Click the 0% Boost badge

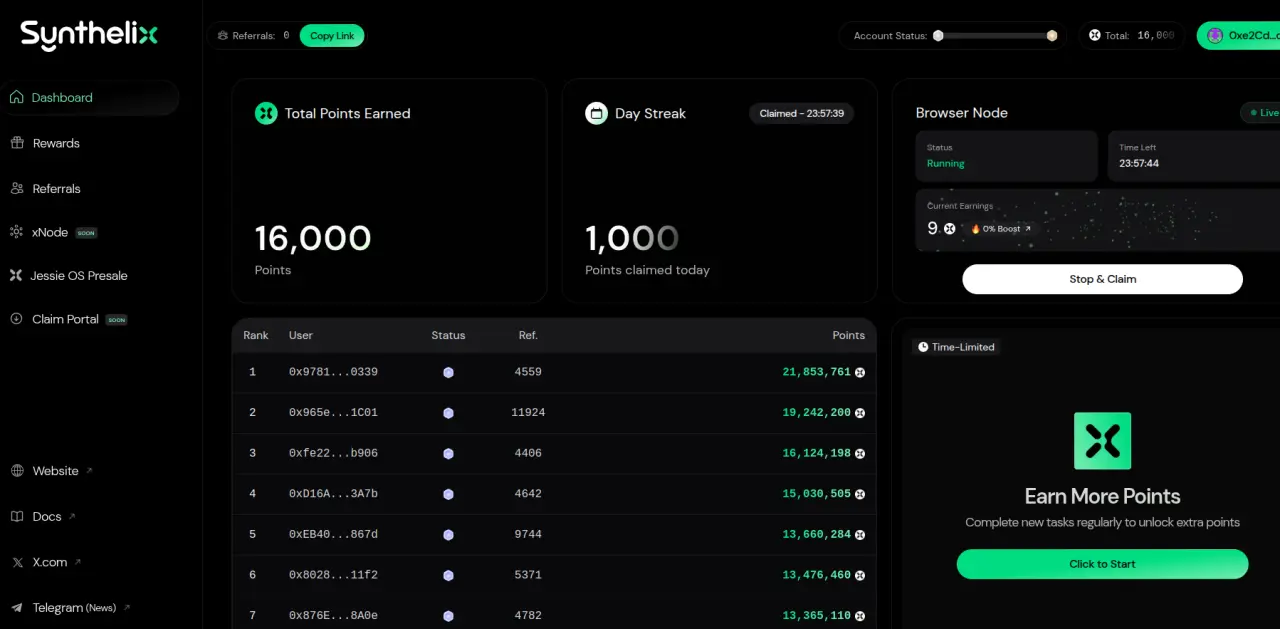[1001, 228]
